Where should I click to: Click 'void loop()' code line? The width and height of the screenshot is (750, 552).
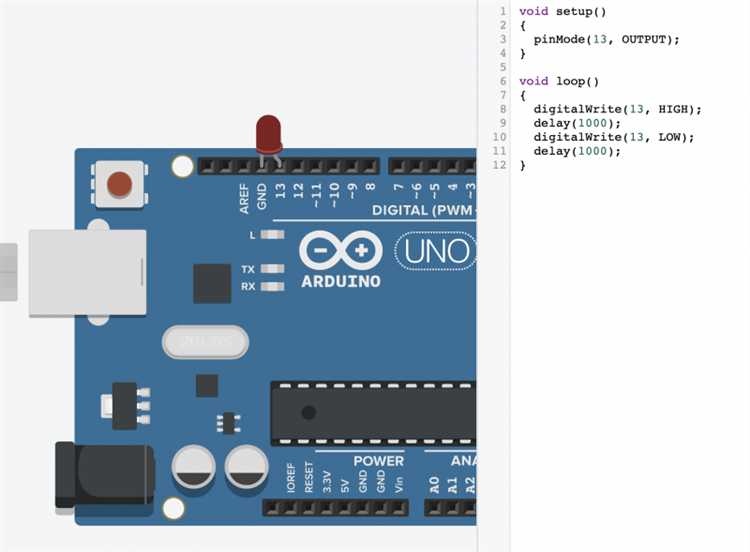(559, 81)
